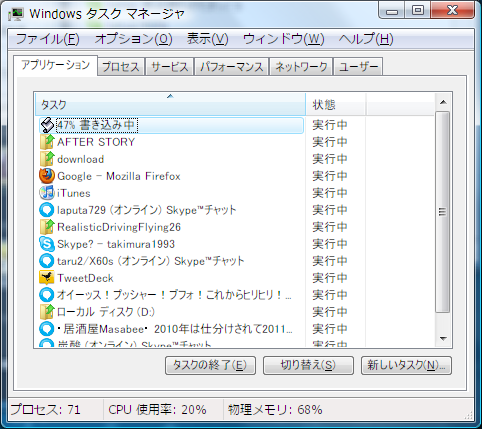
Task: Select the アプリケーション tab
Action: pos(56,65)
